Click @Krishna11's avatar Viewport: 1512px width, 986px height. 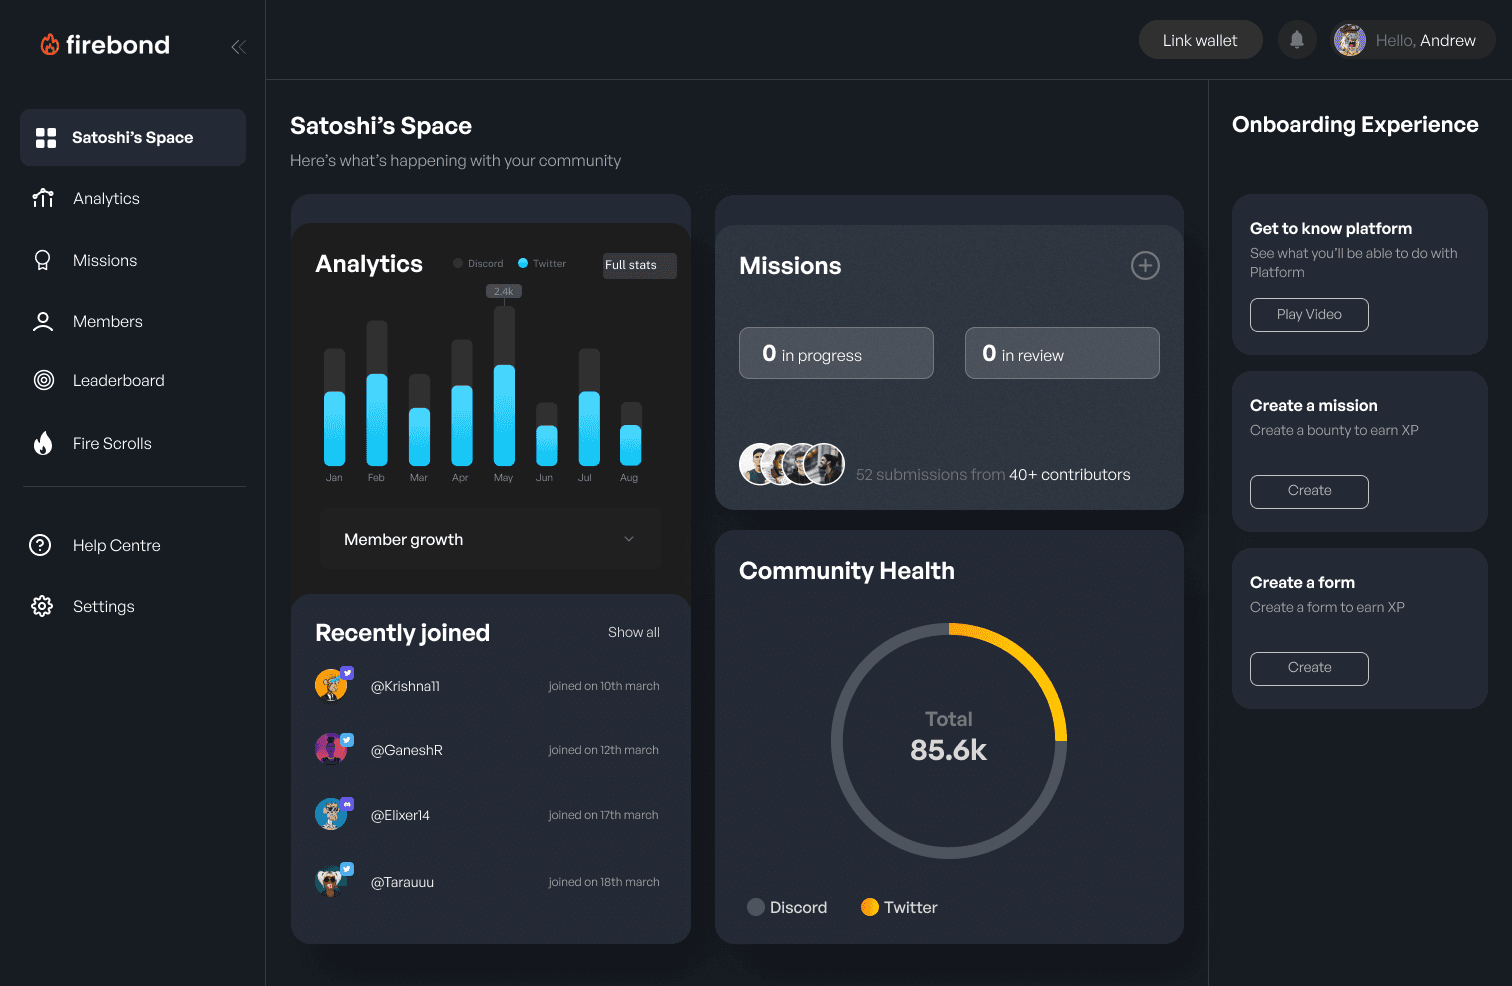332,685
